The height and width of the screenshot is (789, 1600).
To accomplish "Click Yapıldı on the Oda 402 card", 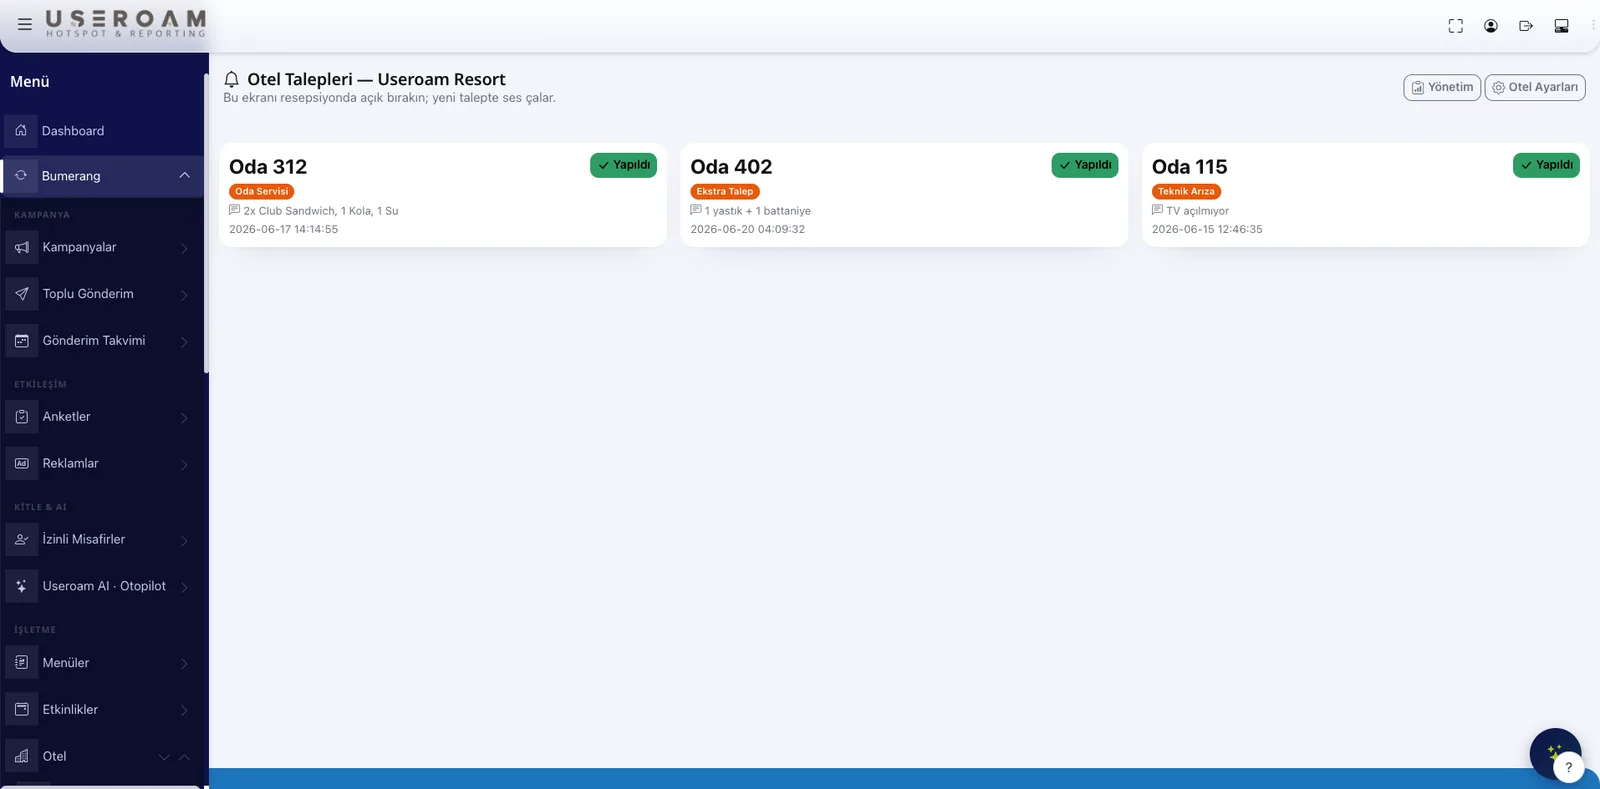I will coord(1085,165).
